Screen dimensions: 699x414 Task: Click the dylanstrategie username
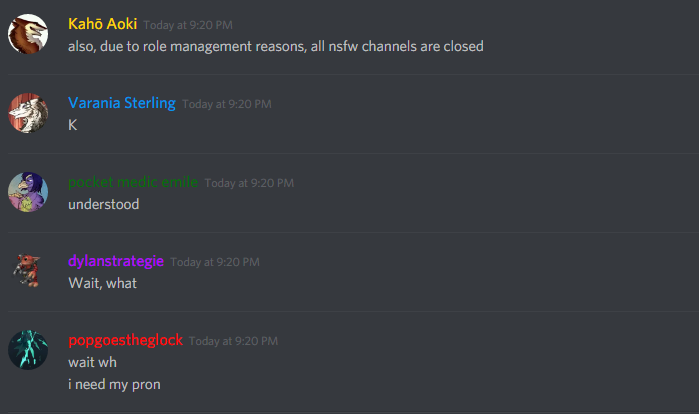(x=116, y=261)
